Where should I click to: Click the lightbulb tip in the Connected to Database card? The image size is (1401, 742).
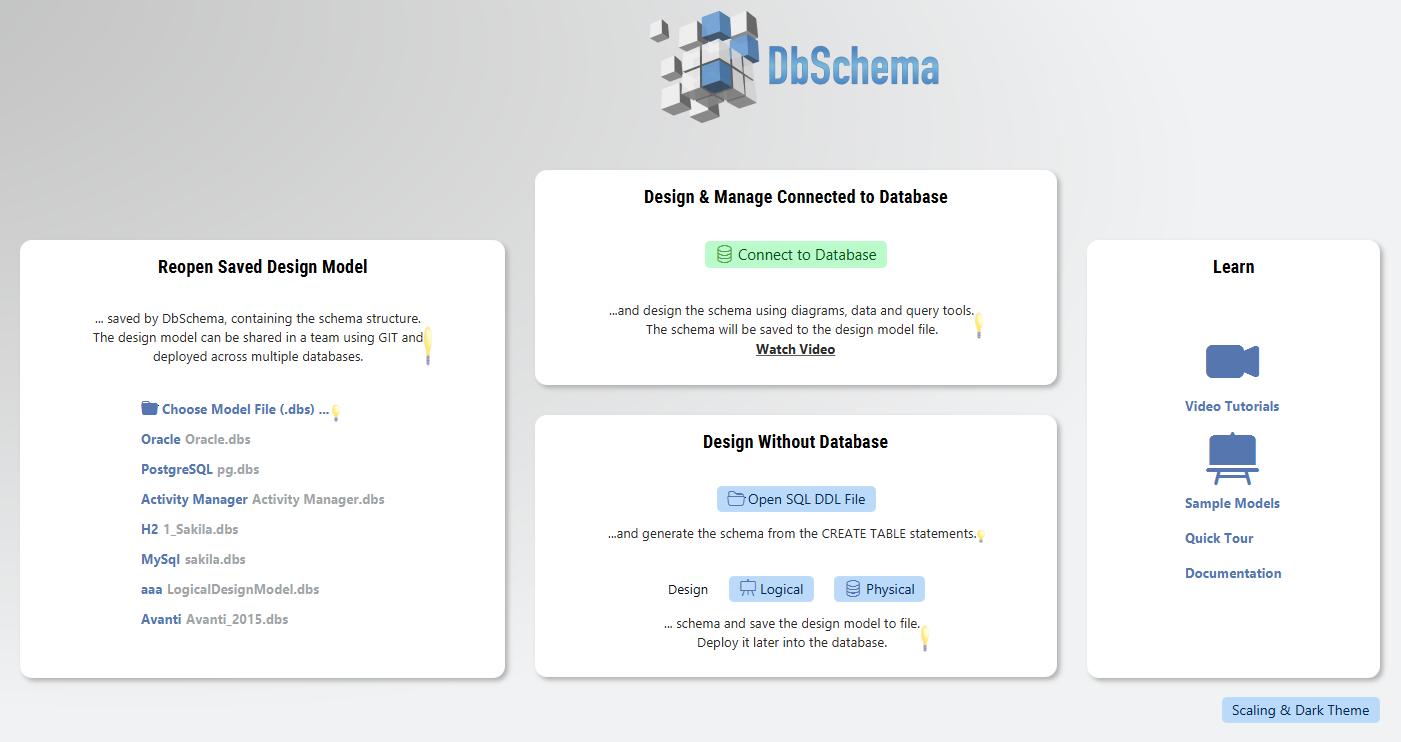pos(979,325)
